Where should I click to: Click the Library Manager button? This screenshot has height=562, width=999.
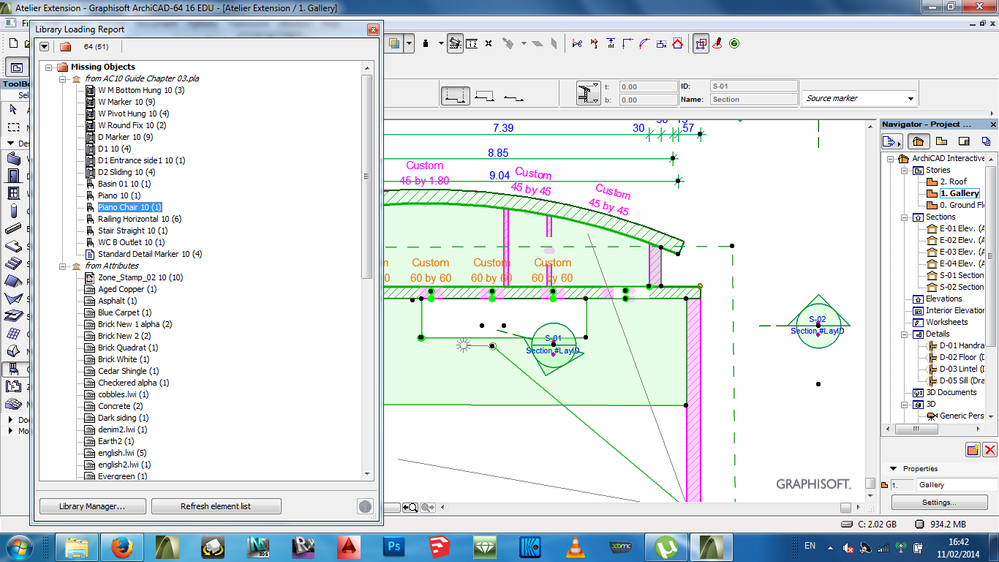[93, 506]
